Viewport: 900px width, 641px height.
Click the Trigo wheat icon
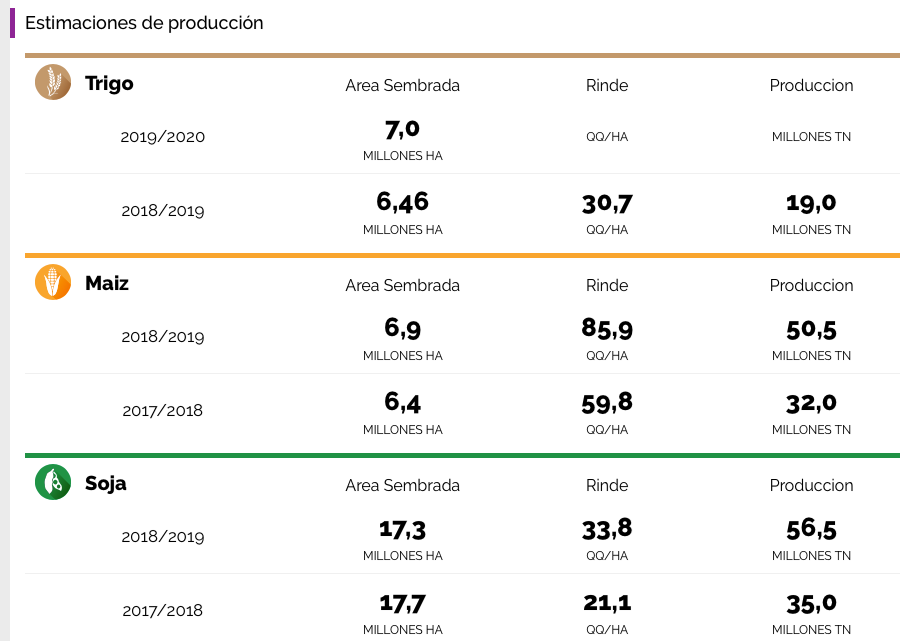point(53,82)
